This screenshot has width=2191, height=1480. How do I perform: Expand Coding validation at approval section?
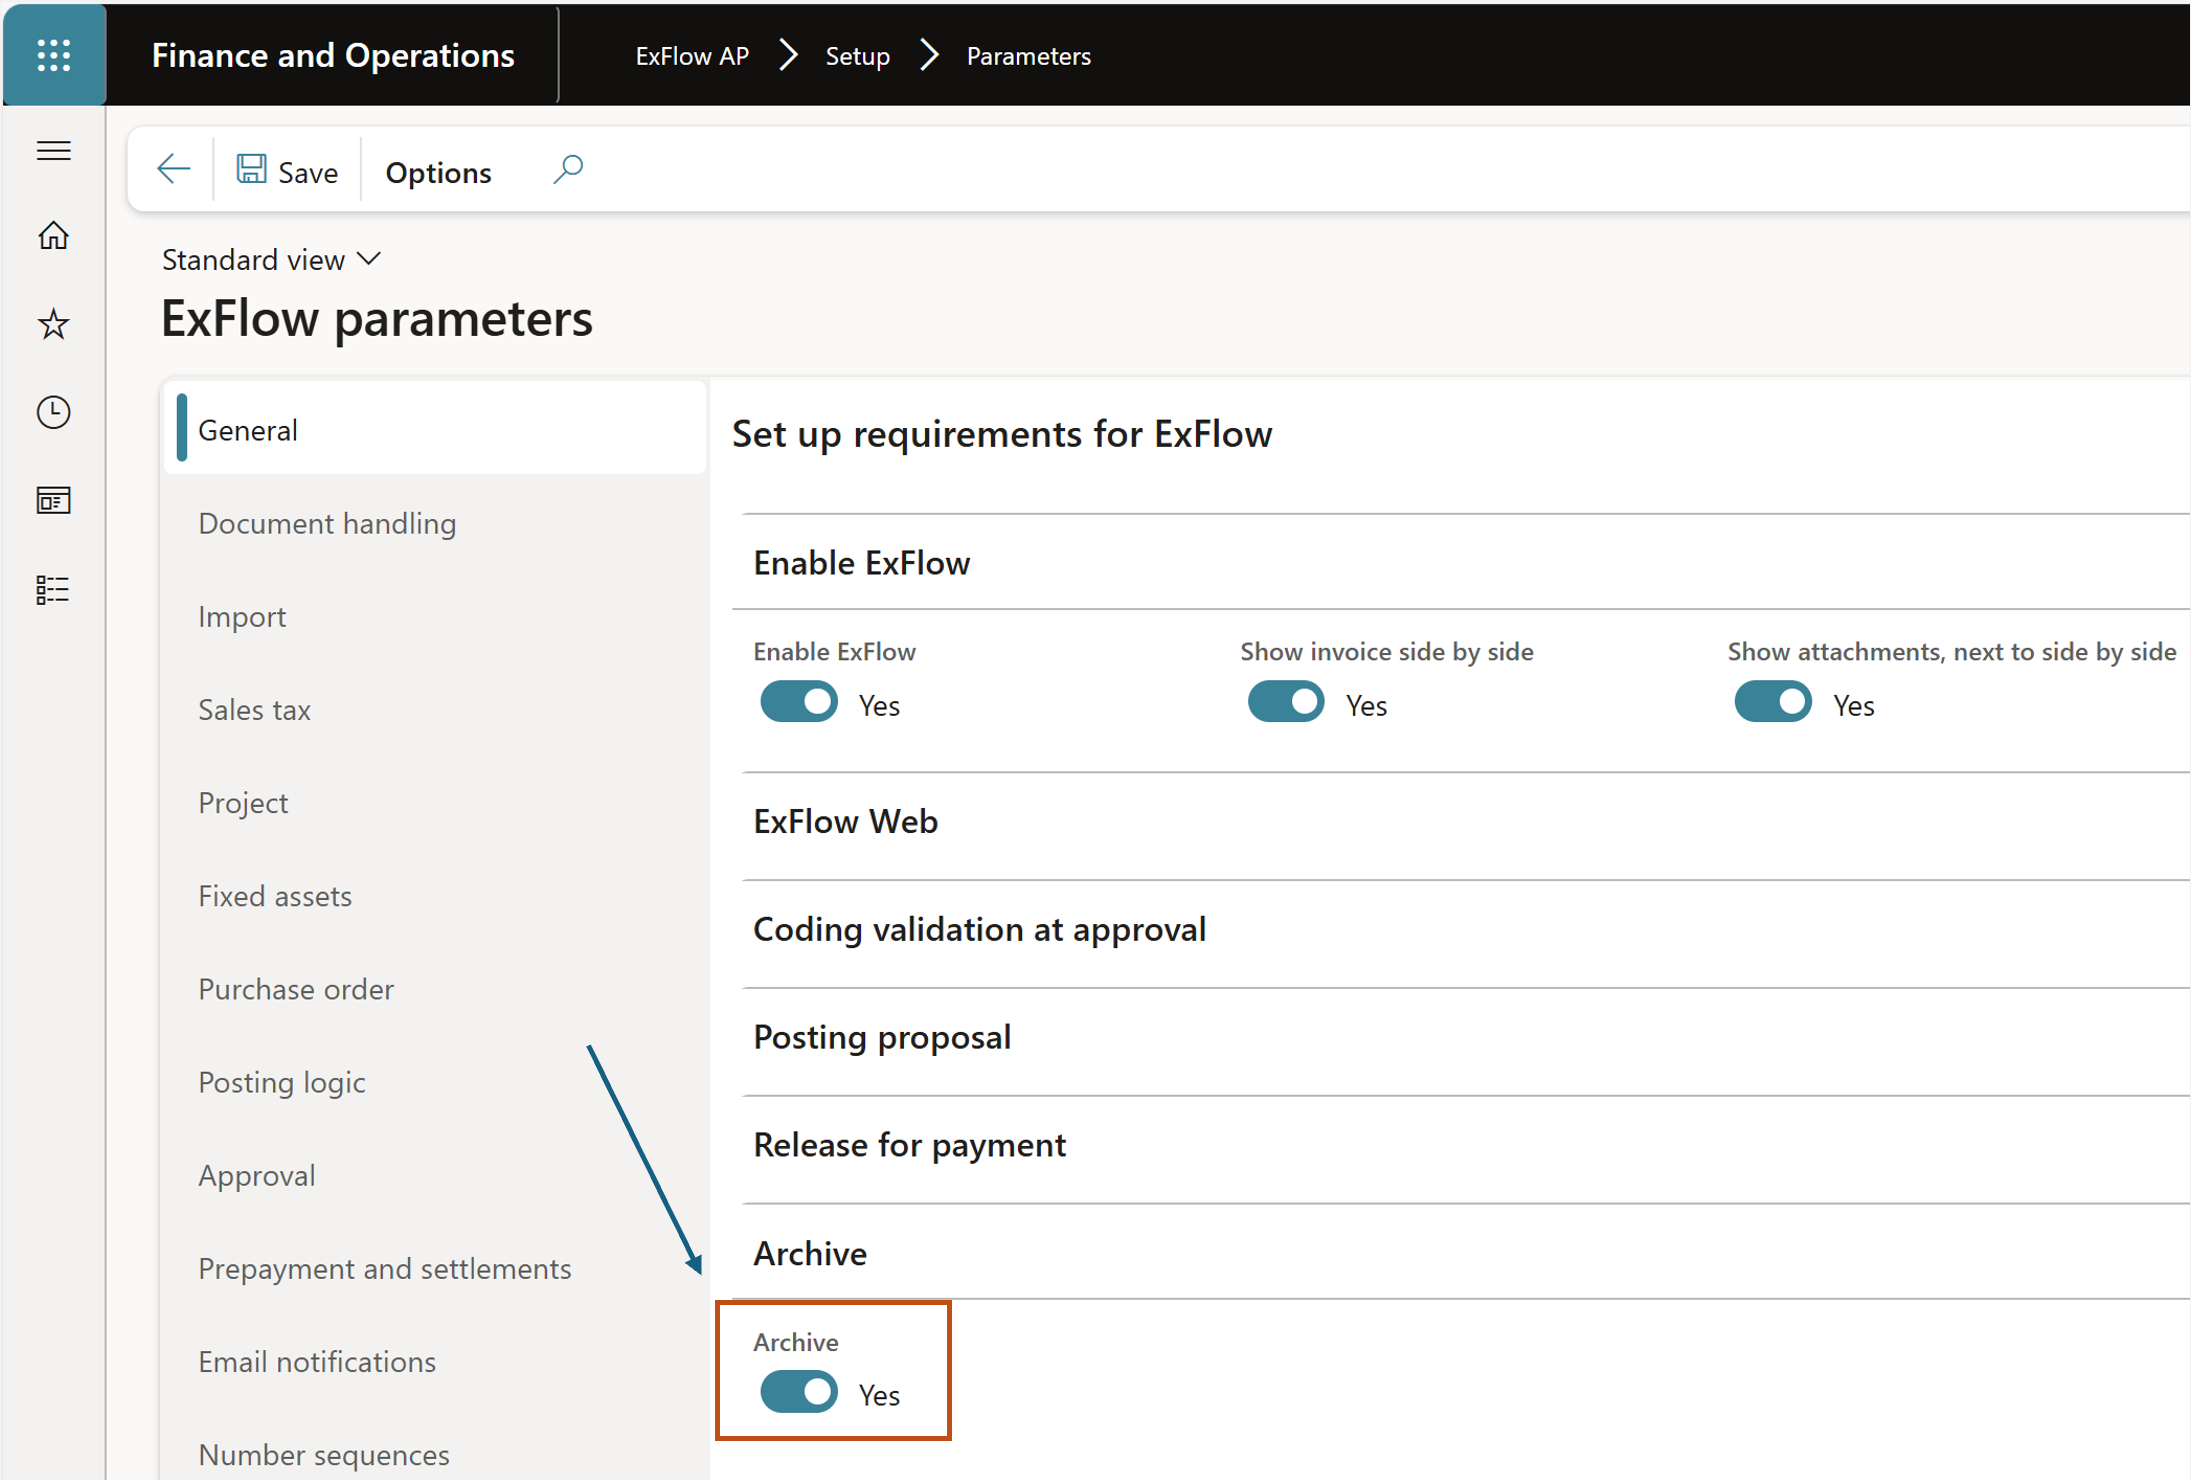[x=1461, y=929]
